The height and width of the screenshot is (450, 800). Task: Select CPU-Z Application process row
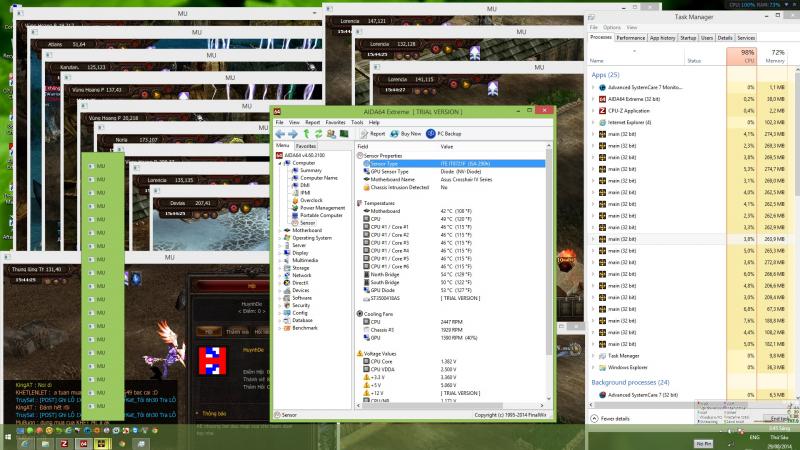[638, 111]
